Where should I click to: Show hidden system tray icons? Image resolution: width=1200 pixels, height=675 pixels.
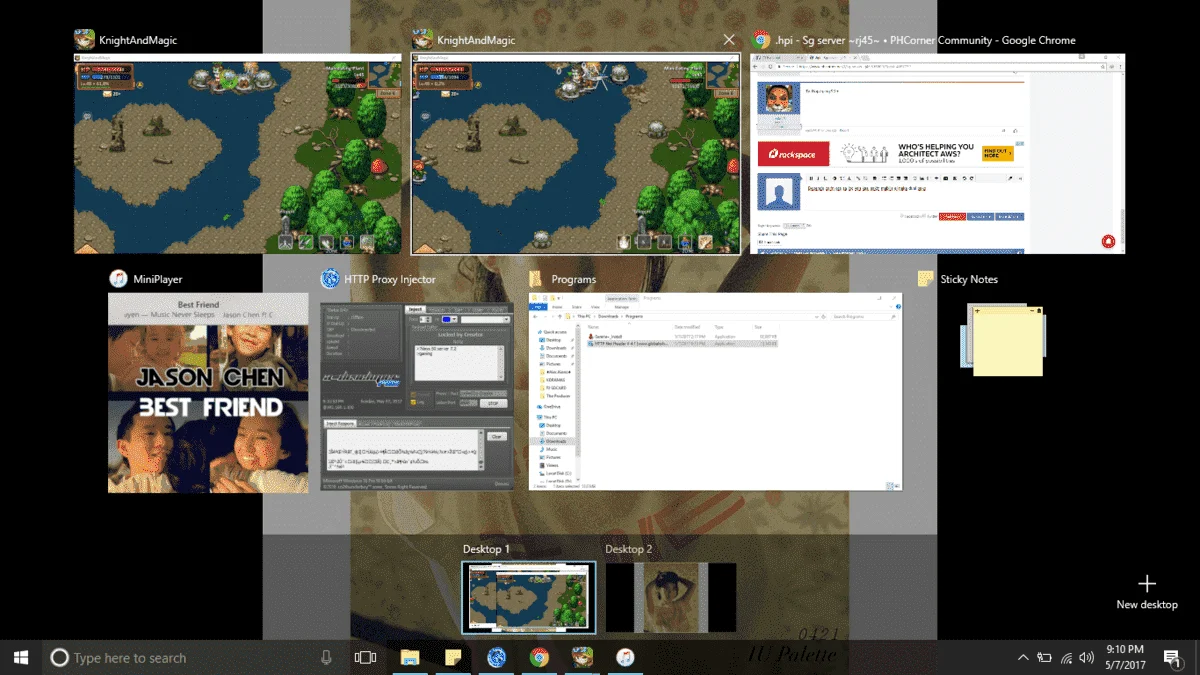(1022, 657)
